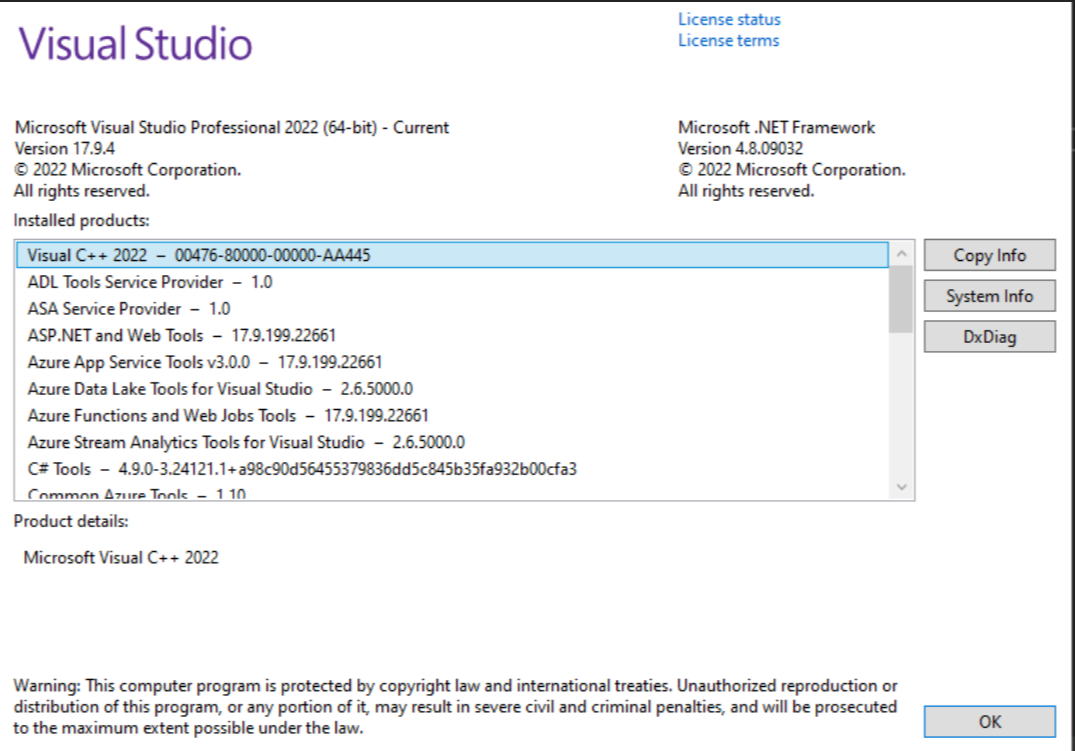Click the Copy Info button
This screenshot has height=751, width=1075.
(988, 255)
